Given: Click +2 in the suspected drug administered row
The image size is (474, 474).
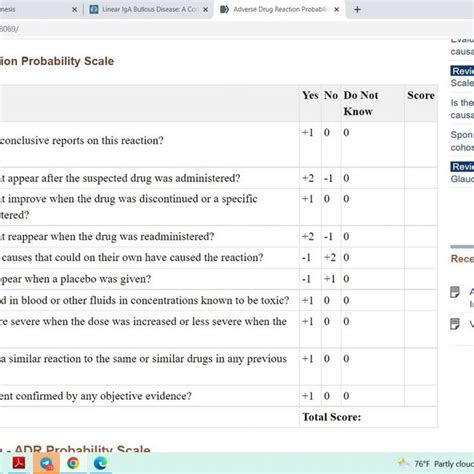Looking at the screenshot, I should point(308,178).
